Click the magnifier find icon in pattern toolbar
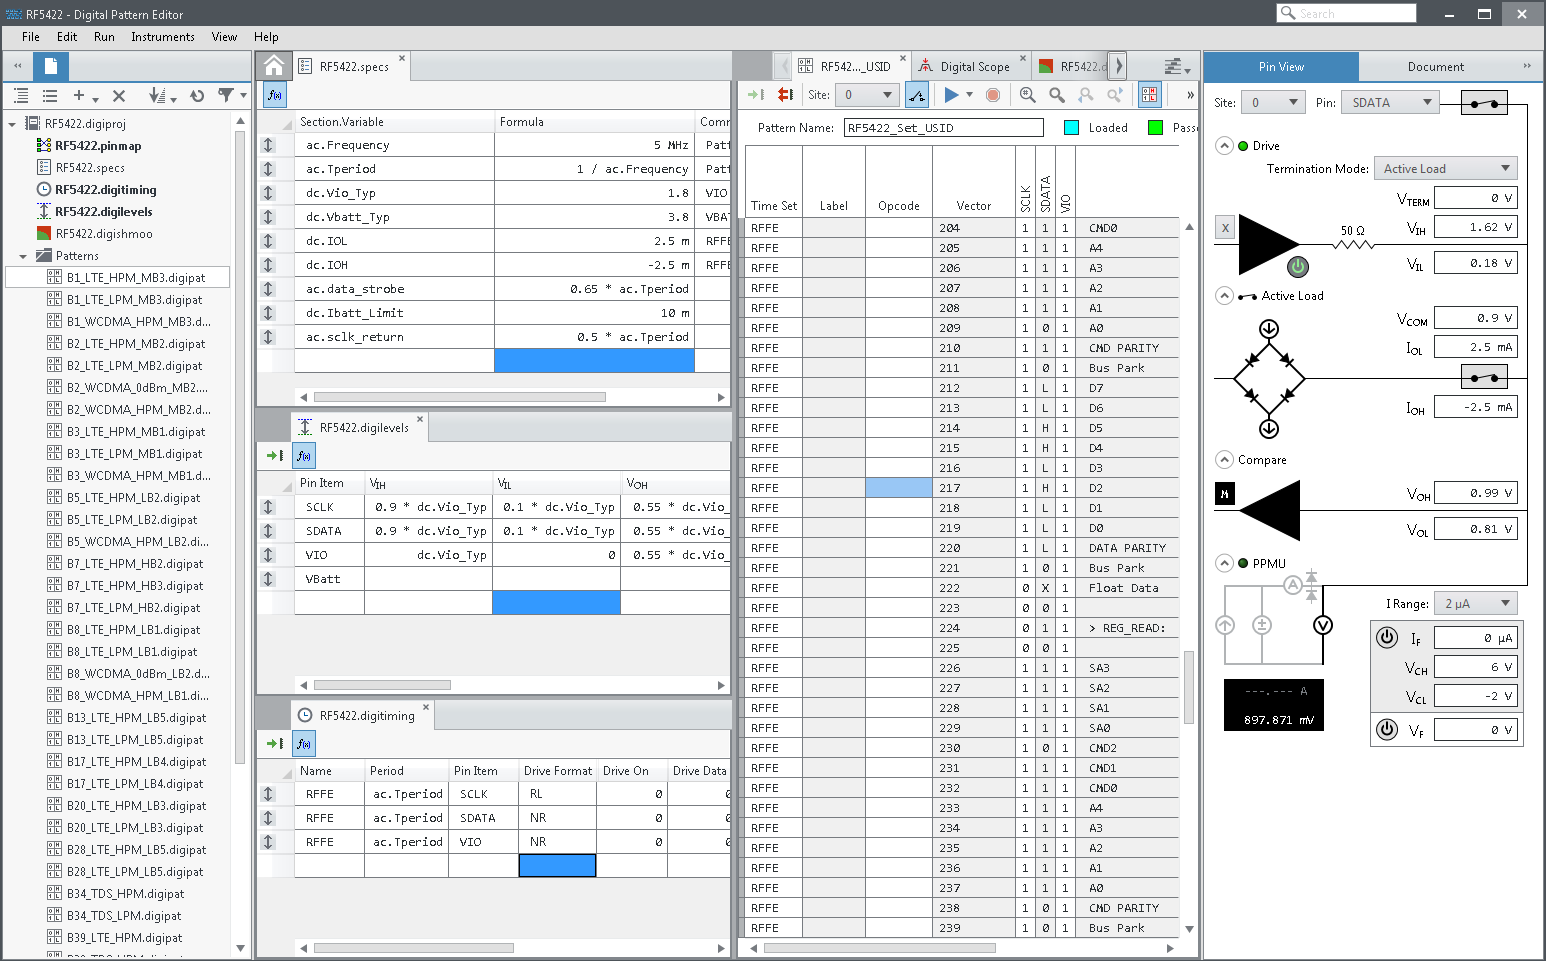 1056,95
